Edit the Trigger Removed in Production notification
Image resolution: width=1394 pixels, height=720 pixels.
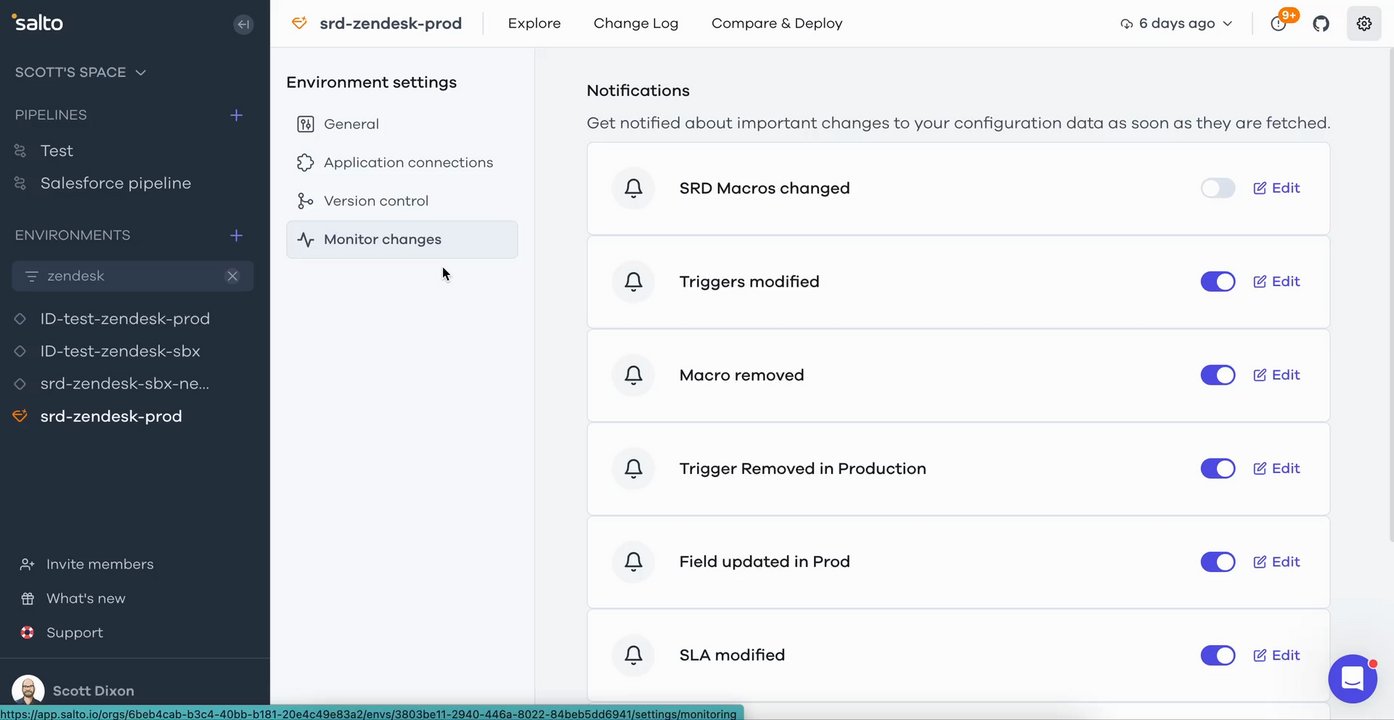tap(1277, 468)
